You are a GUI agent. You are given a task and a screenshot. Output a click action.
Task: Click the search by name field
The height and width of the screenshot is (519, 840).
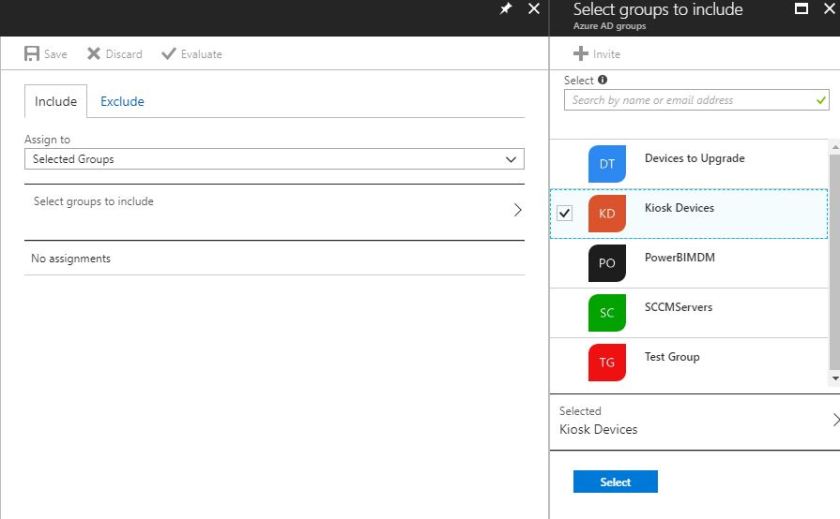[690, 100]
